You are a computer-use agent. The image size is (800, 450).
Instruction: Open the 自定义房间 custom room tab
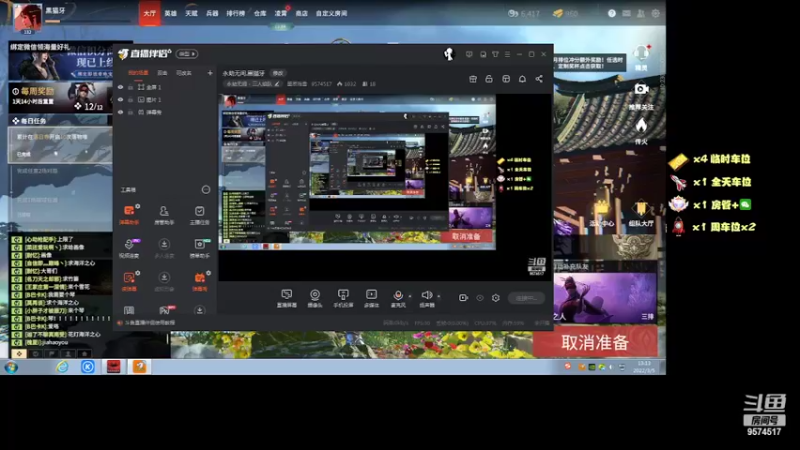point(331,13)
